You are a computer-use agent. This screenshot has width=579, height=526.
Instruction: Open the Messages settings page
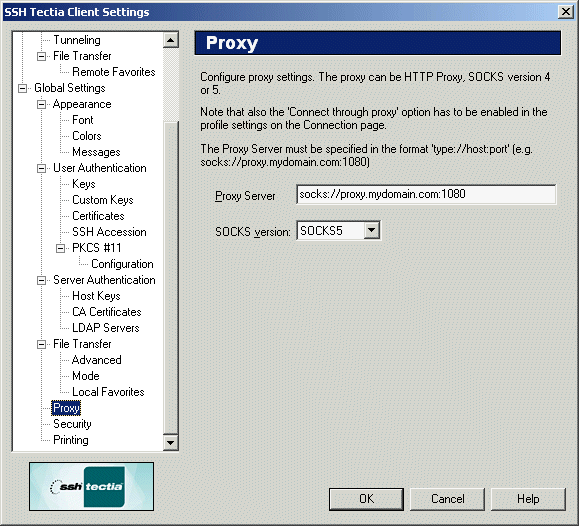pos(96,152)
